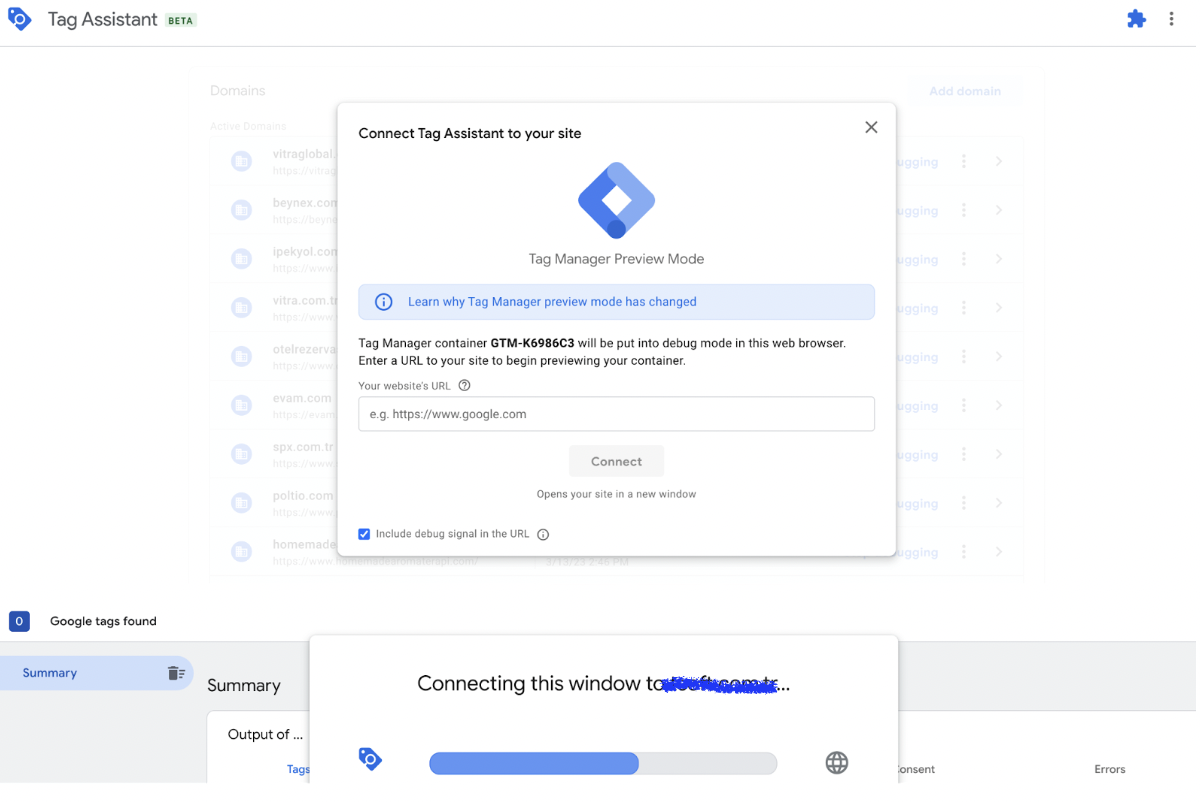Open more options for ipekyol.com row
The width and height of the screenshot is (1200, 802).
964,259
